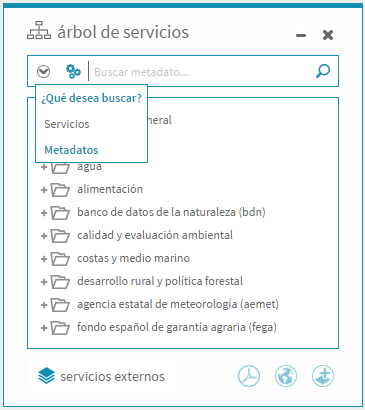Screen dimensions: 365x410
Task: Select Servicios in the search menu
Action: [67, 124]
